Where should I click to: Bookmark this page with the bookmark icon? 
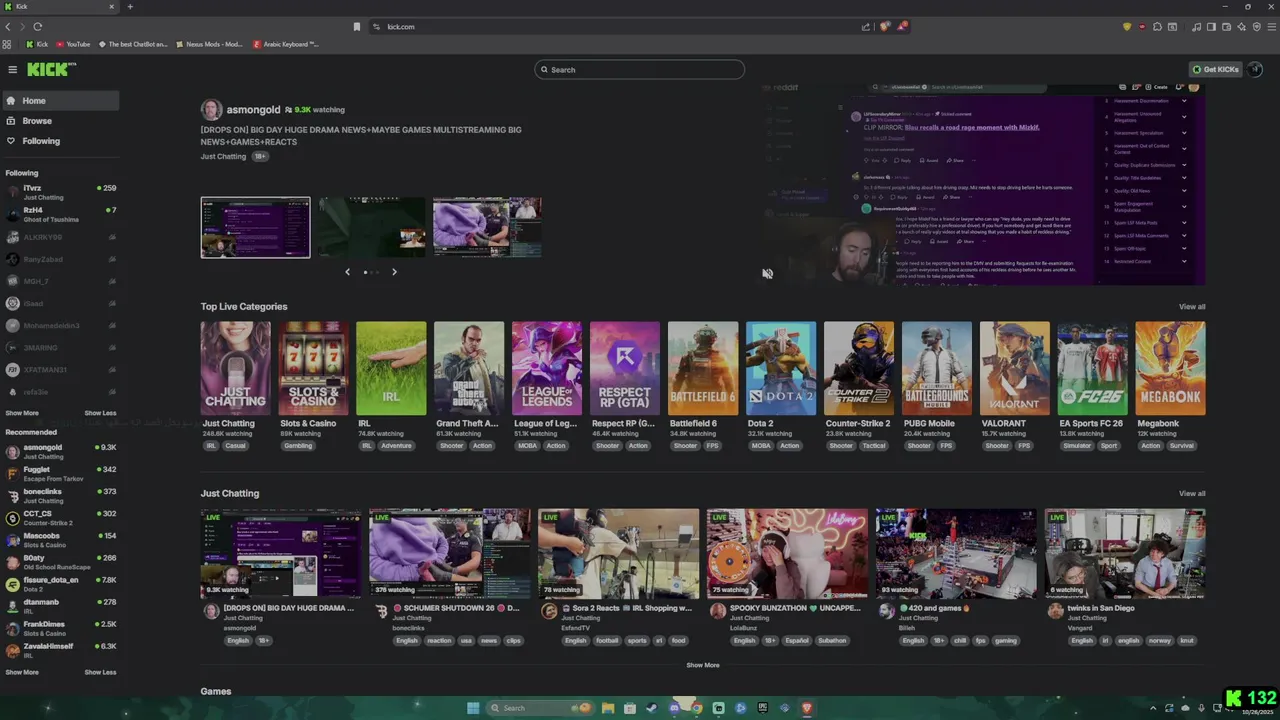pyautogui.click(x=357, y=27)
